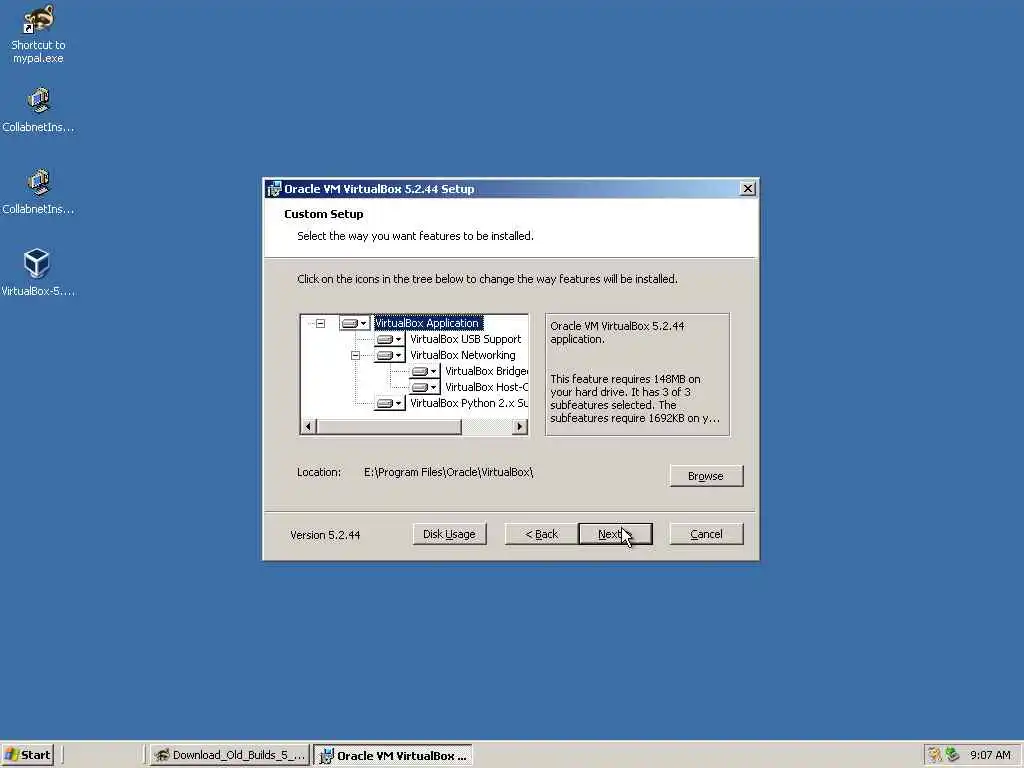The width and height of the screenshot is (1024, 768).
Task: Click the Browse button for install location
Action: point(706,476)
